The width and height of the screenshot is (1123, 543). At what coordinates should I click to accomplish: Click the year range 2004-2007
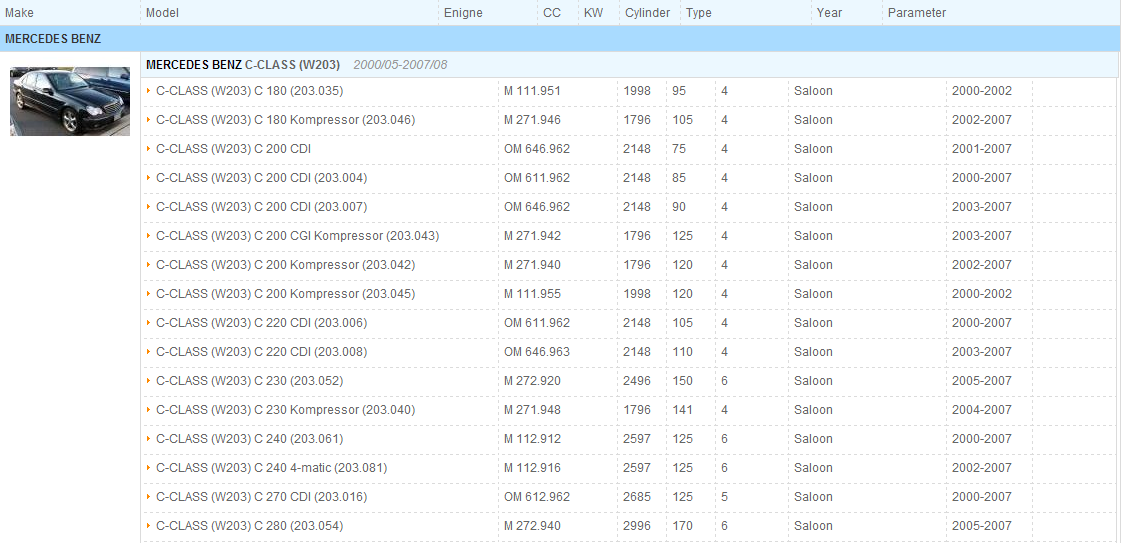click(982, 410)
